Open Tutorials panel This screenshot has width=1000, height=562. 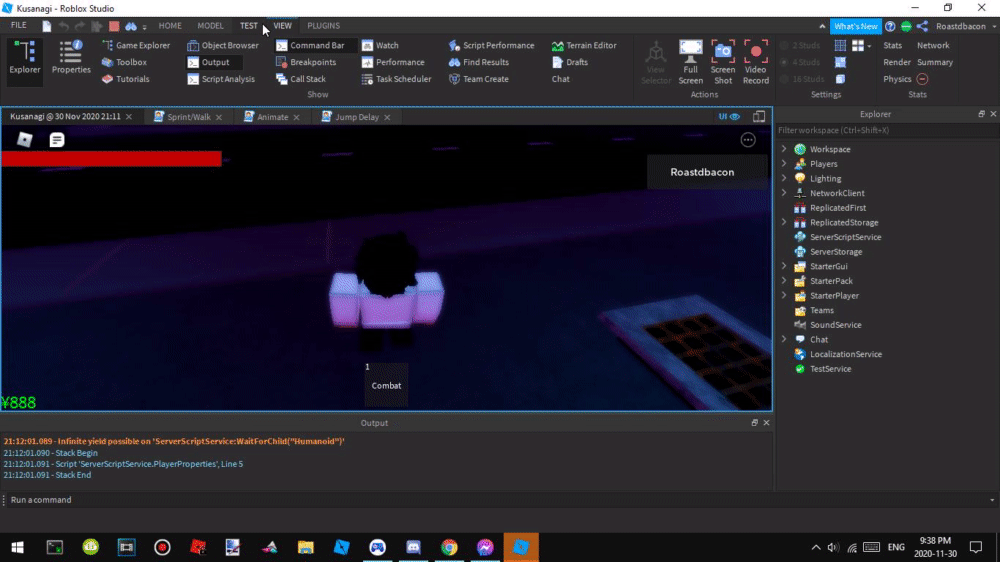coord(126,79)
